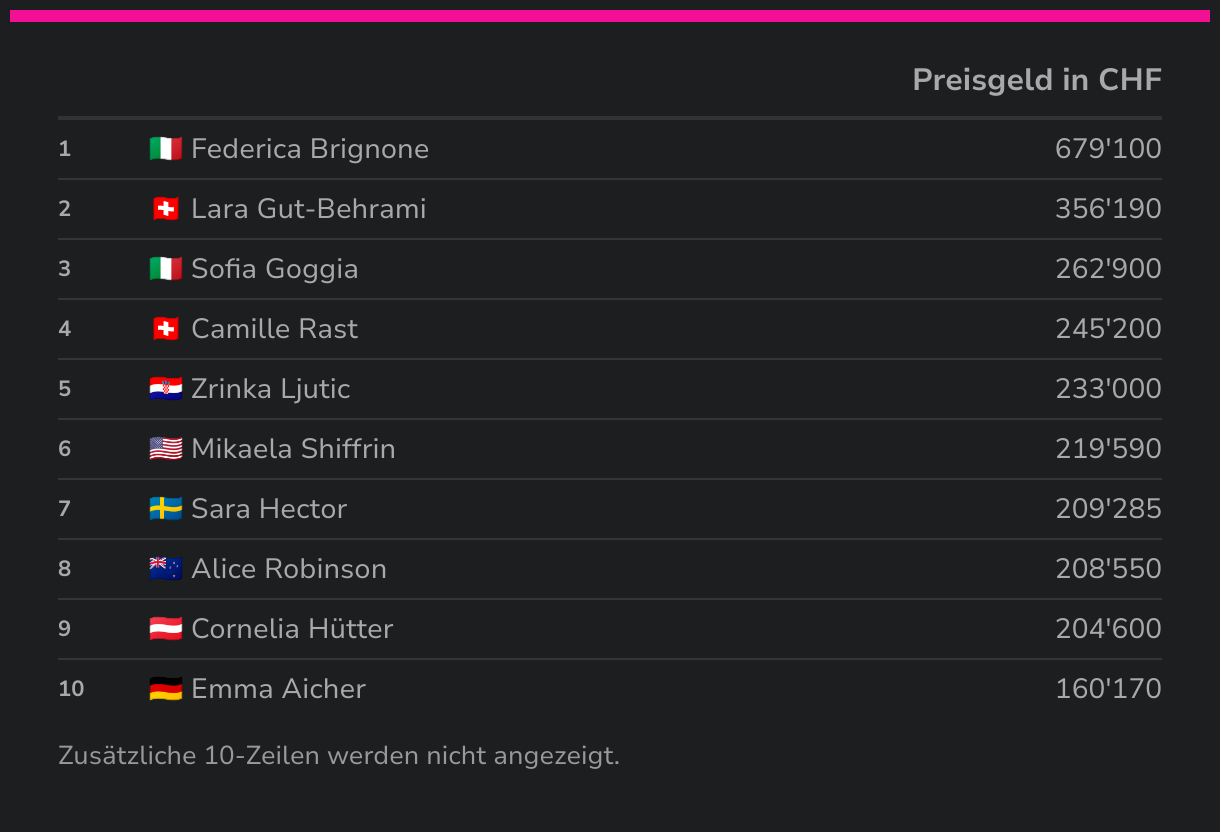The height and width of the screenshot is (832, 1220).
Task: Click rank number 10 in the table
Action: 71,689
